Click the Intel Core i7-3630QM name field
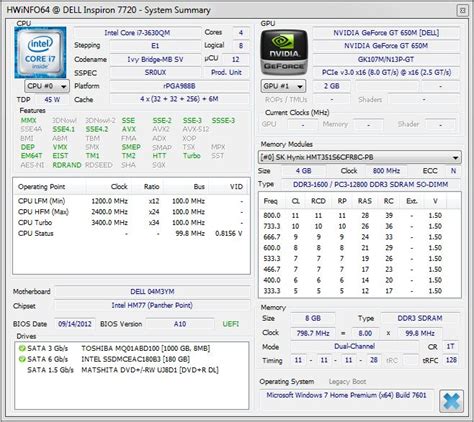Viewport: 474px width, 422px height. point(137,33)
